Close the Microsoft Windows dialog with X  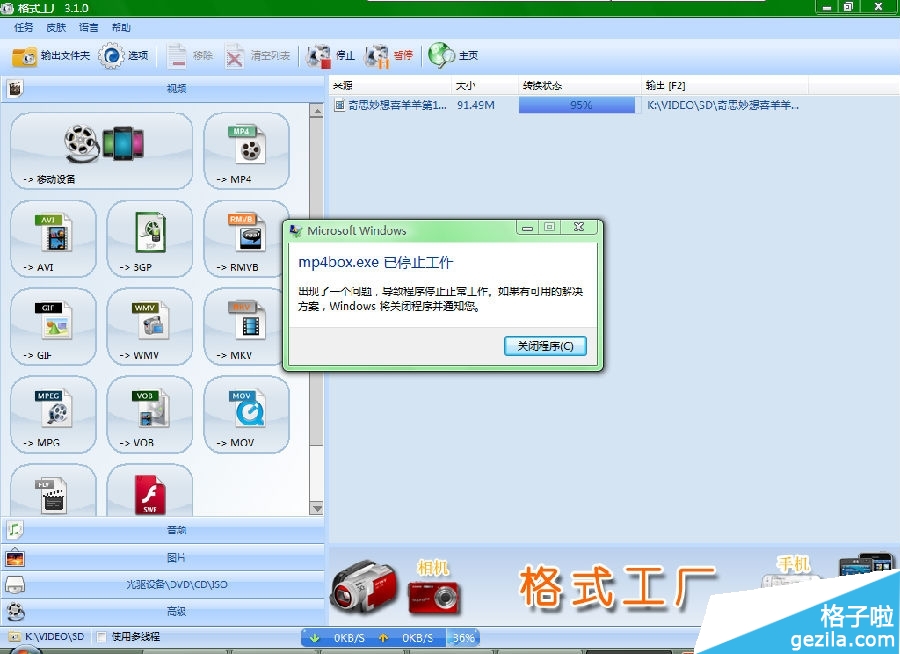(579, 227)
